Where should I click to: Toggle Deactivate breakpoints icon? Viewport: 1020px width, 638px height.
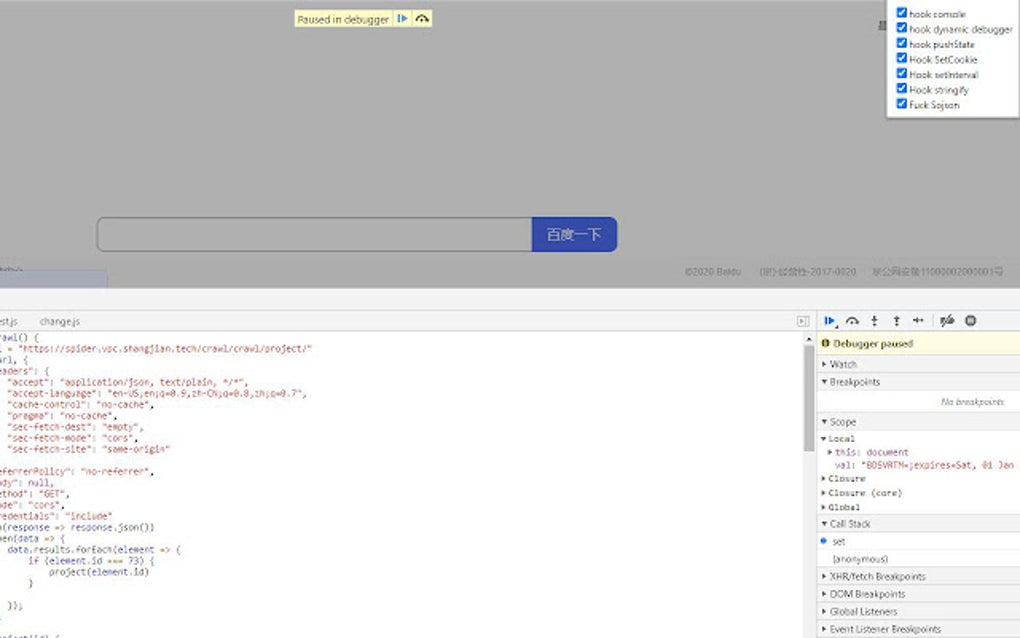(946, 321)
